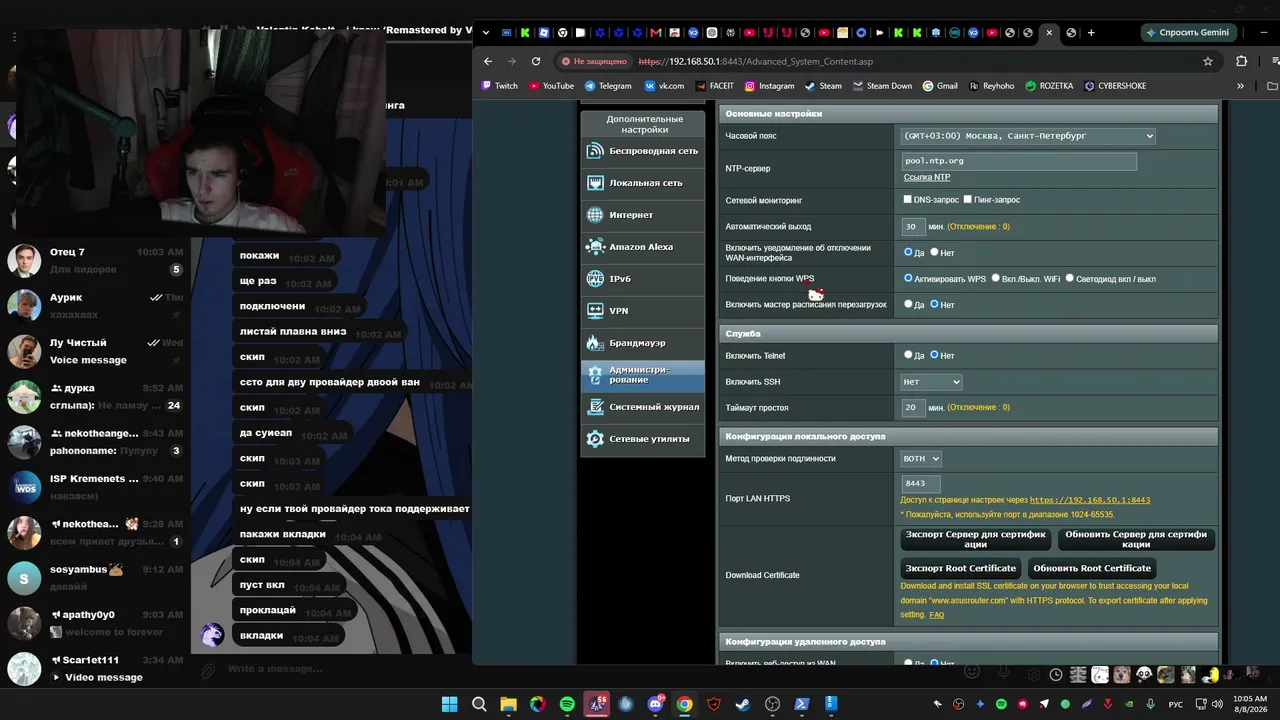Open the Локальная сеть router section
This screenshot has width=1280, height=720.
coord(643,183)
